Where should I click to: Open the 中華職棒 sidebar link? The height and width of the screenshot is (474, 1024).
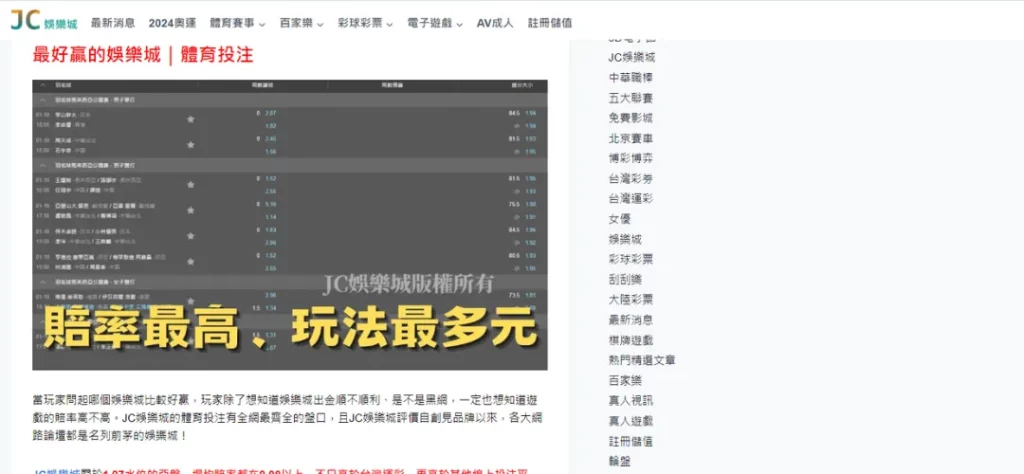click(x=630, y=78)
